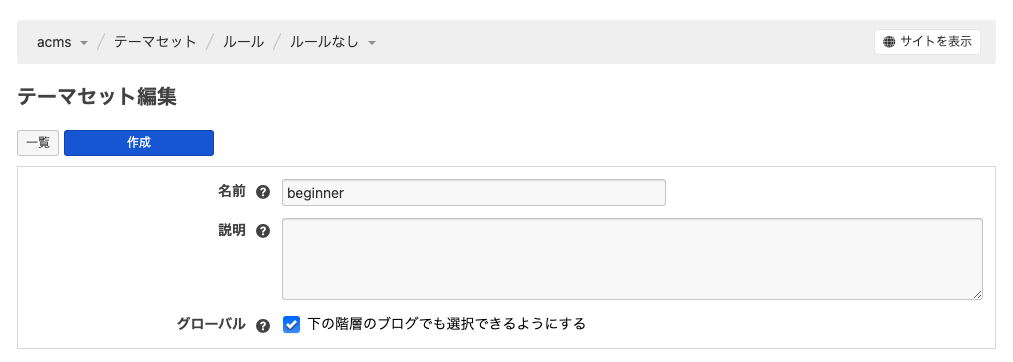The width and height of the screenshot is (1013, 362).
Task: Expand the acms dropdown arrow
Action: click(x=83, y=43)
